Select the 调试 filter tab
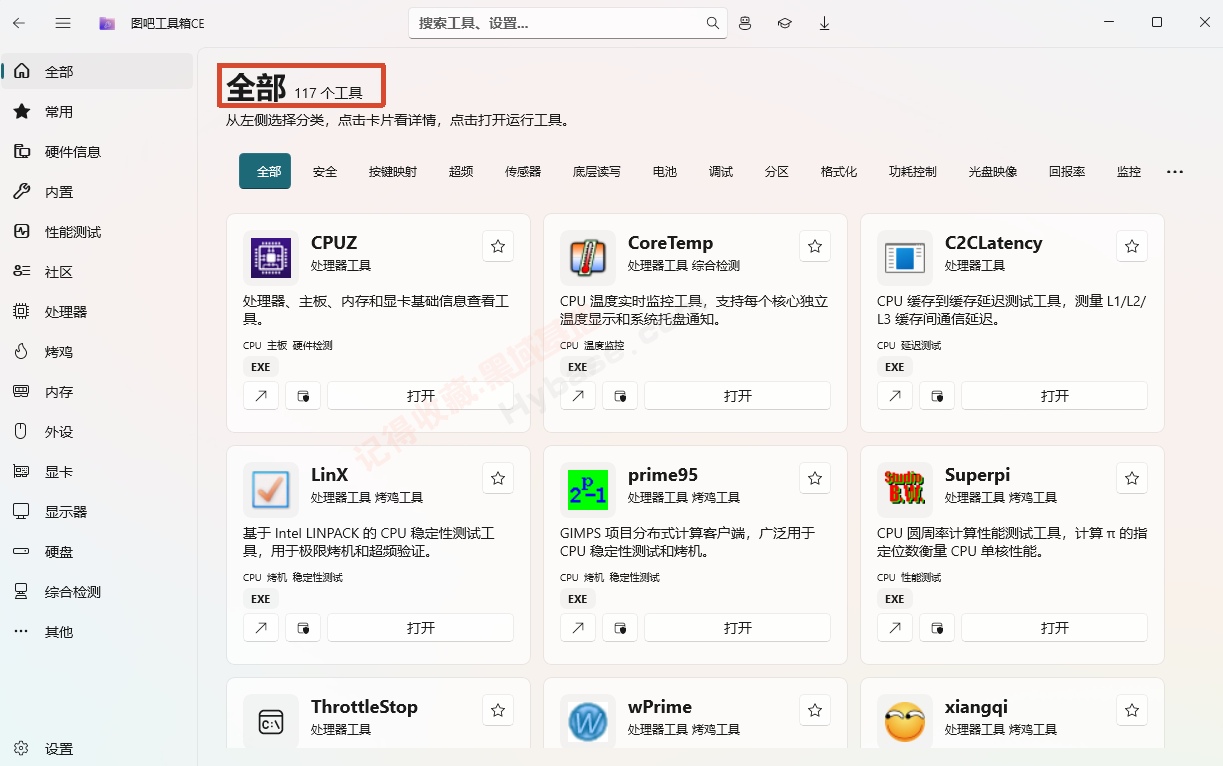Screen dimensions: 1223x766 coord(721,171)
